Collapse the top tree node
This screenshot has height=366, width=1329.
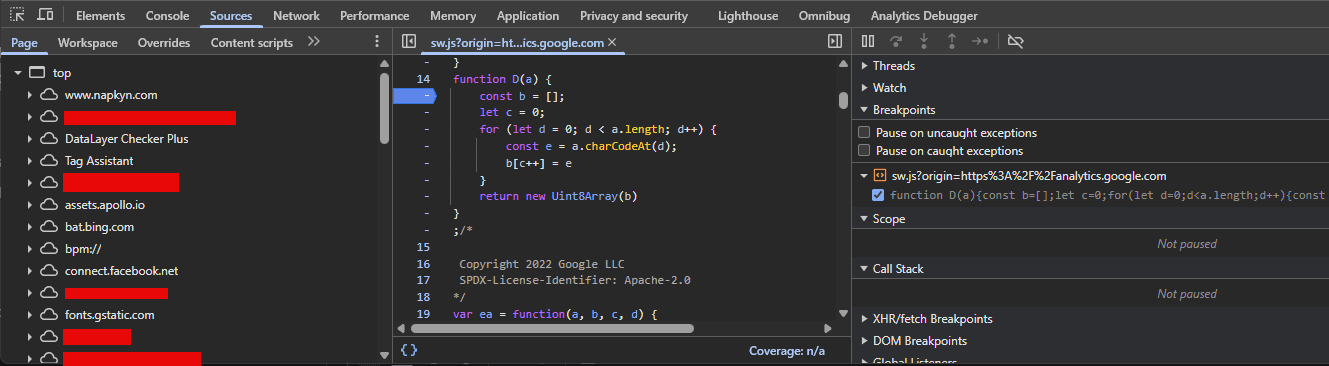[18, 73]
